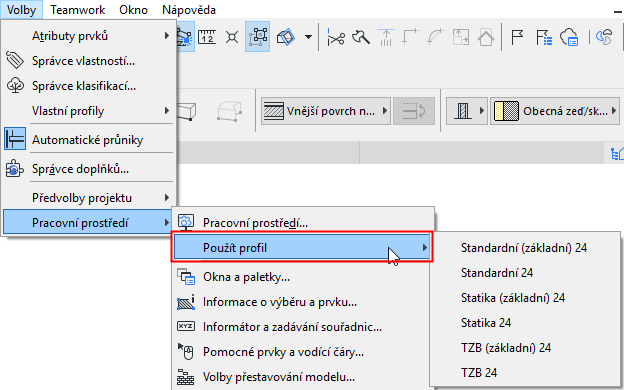The height and width of the screenshot is (390, 624).
Task: Expand Atributy prvků submenu
Action: tap(88, 36)
